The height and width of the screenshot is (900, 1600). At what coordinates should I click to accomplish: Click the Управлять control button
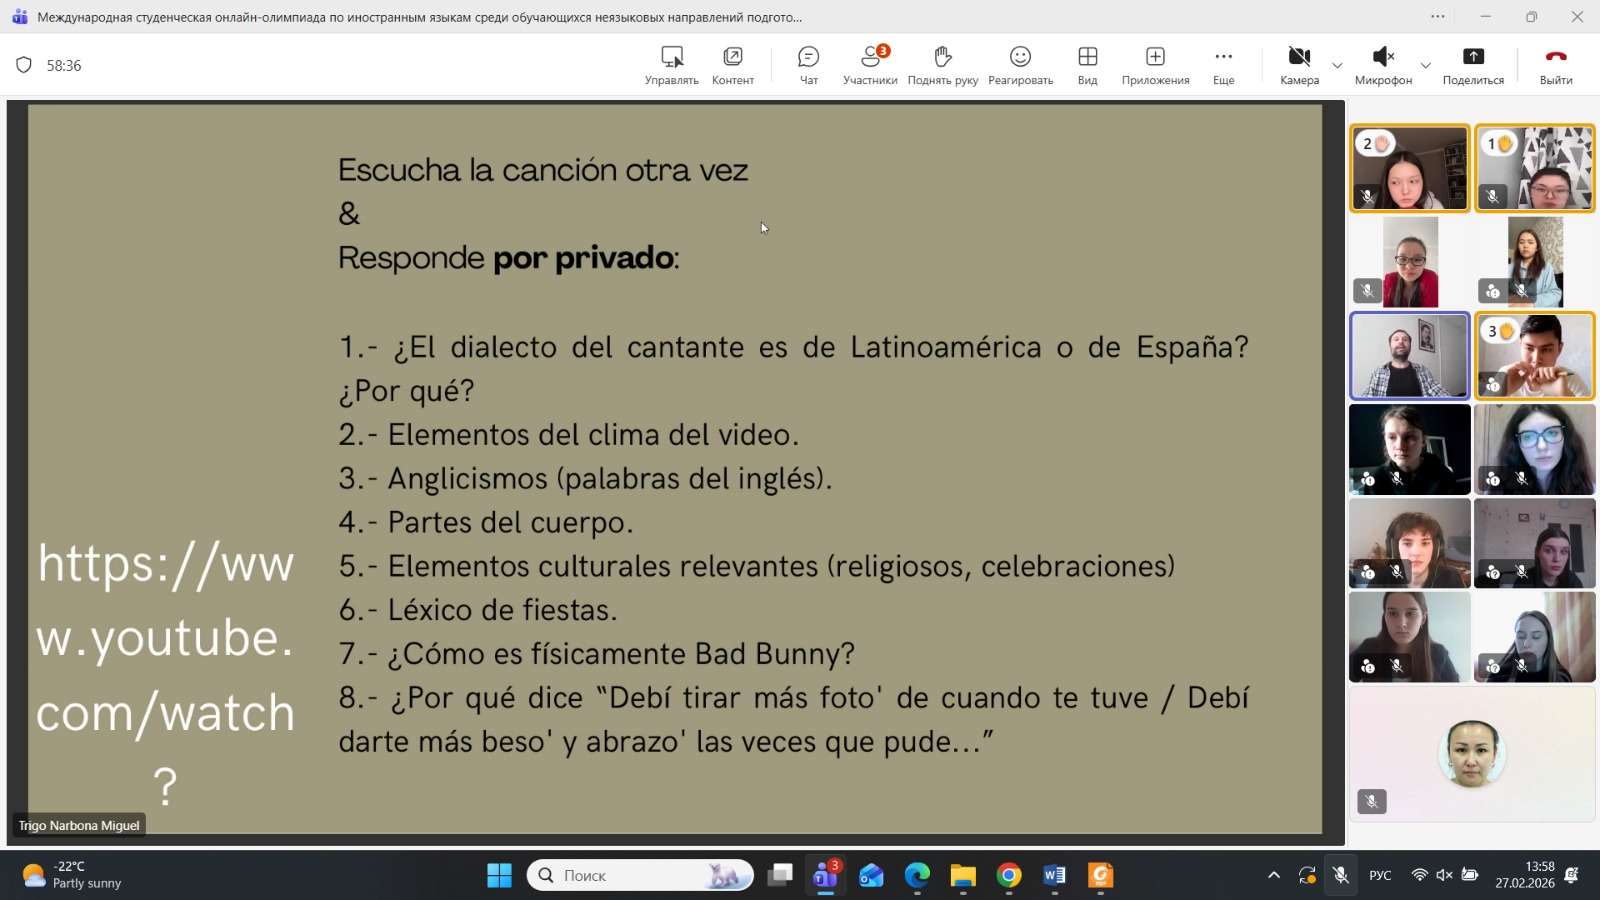click(x=671, y=65)
